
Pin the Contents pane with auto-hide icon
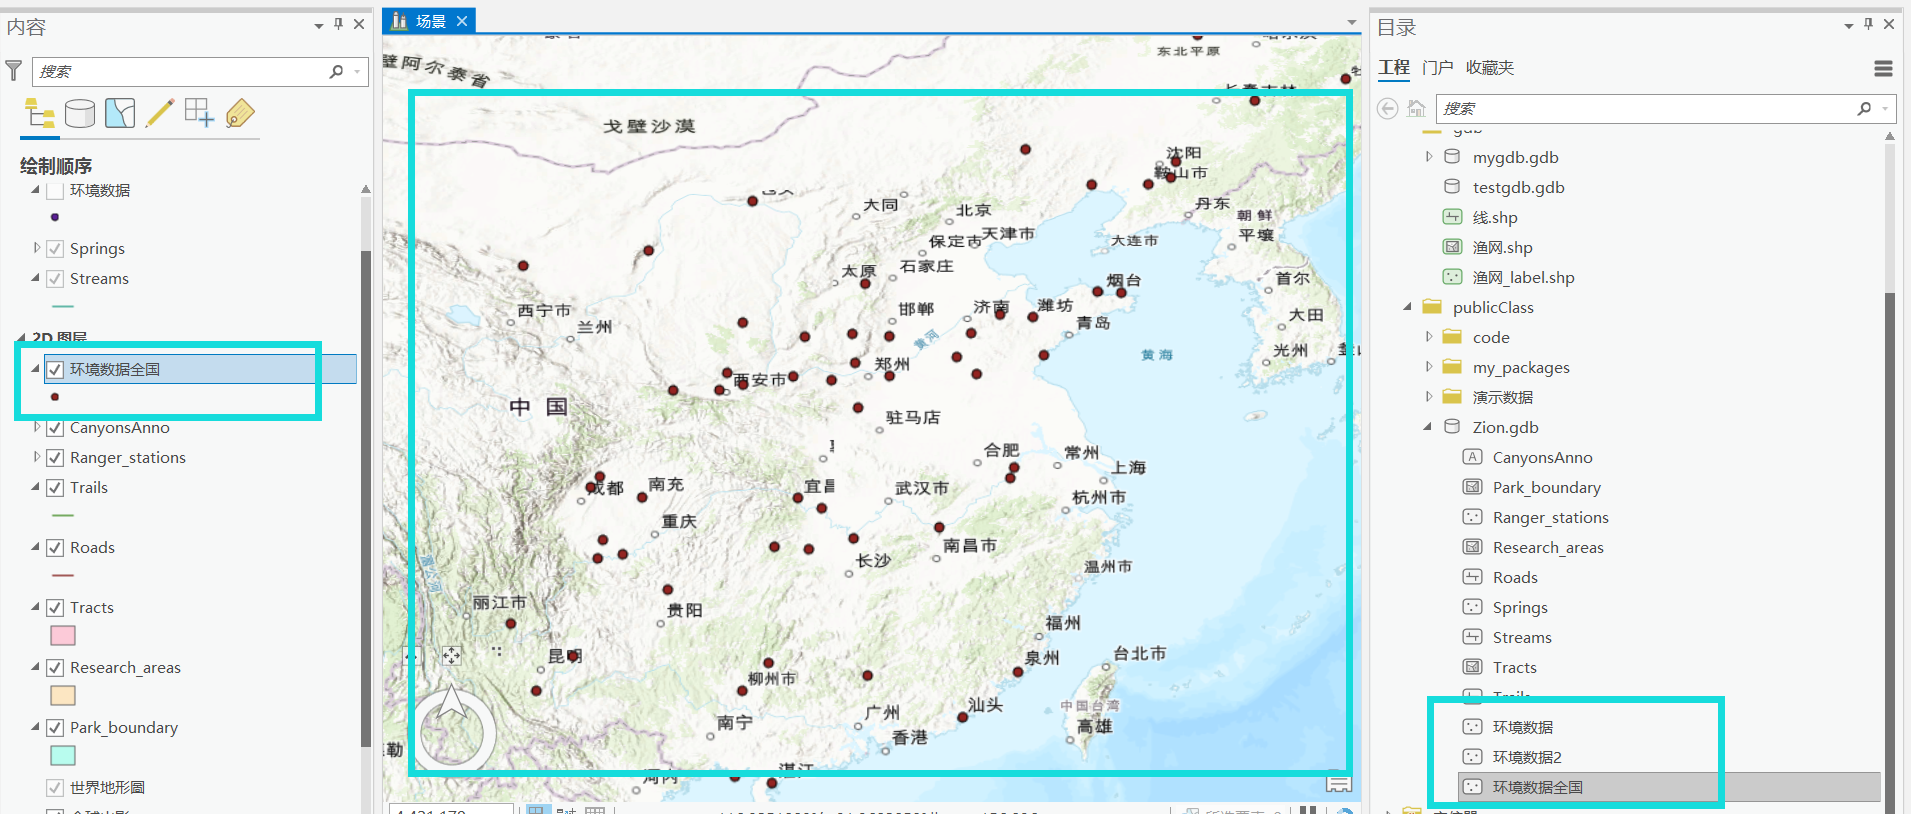(339, 24)
